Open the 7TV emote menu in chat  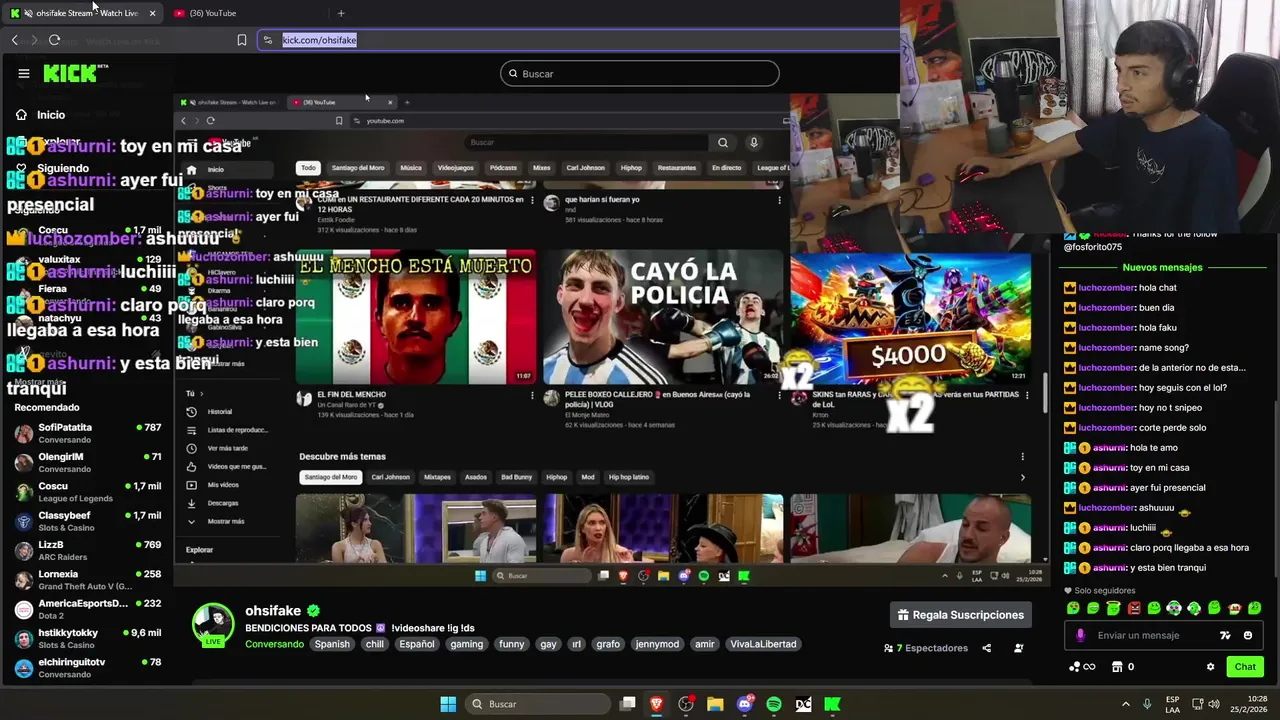[x=1225, y=635]
